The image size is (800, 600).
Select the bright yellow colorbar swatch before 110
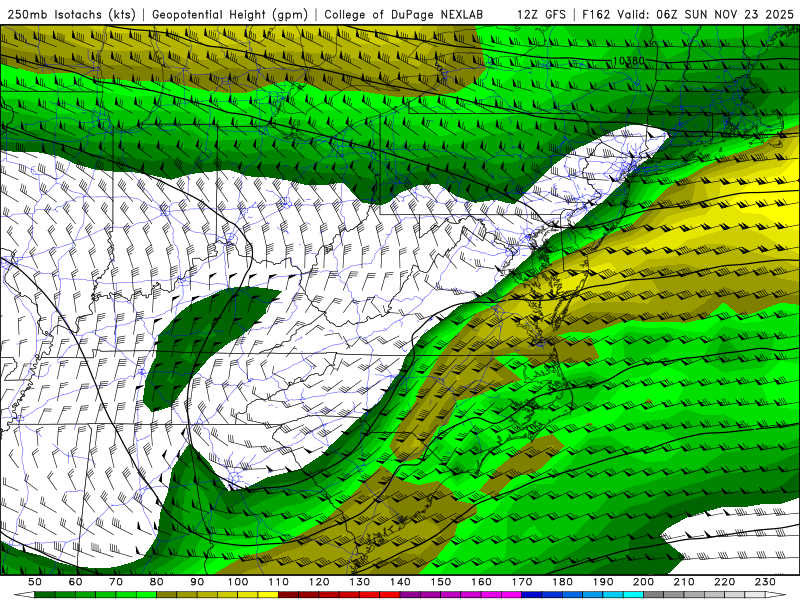(x=268, y=595)
